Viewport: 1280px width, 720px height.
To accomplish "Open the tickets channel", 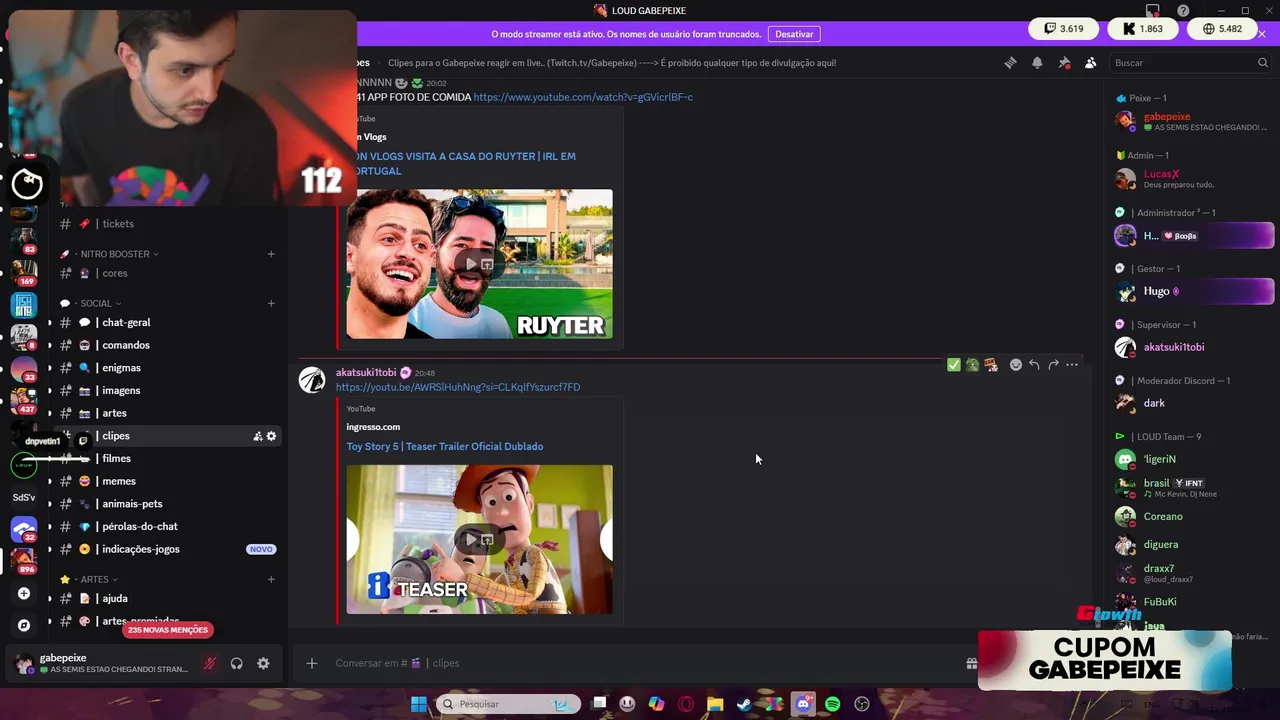I will [168, 224].
